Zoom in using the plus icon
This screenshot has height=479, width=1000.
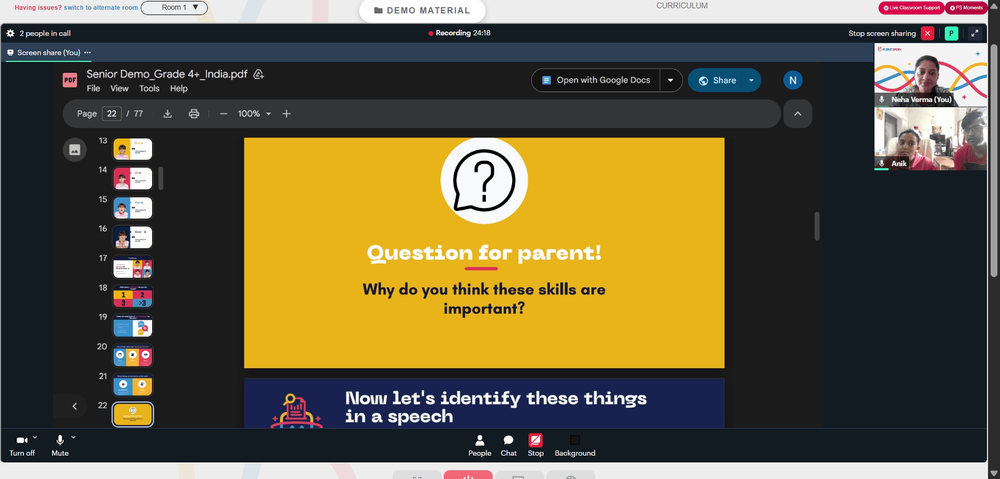point(286,114)
